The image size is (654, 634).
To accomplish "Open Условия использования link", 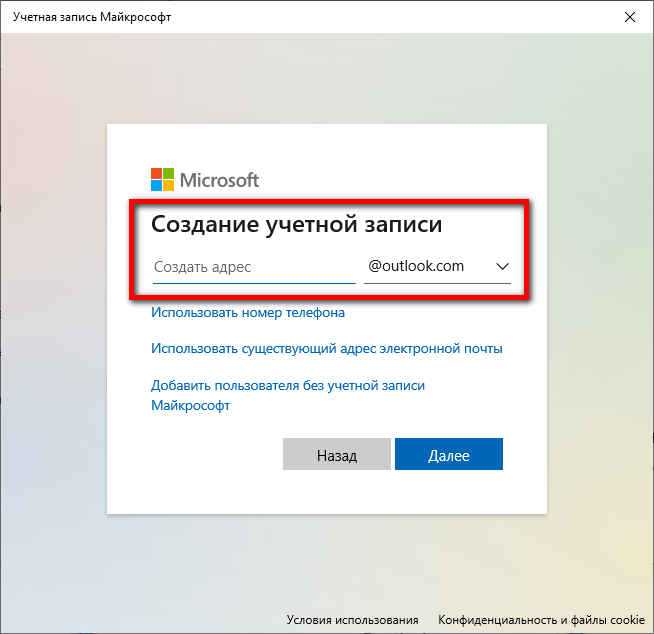I will point(352,620).
